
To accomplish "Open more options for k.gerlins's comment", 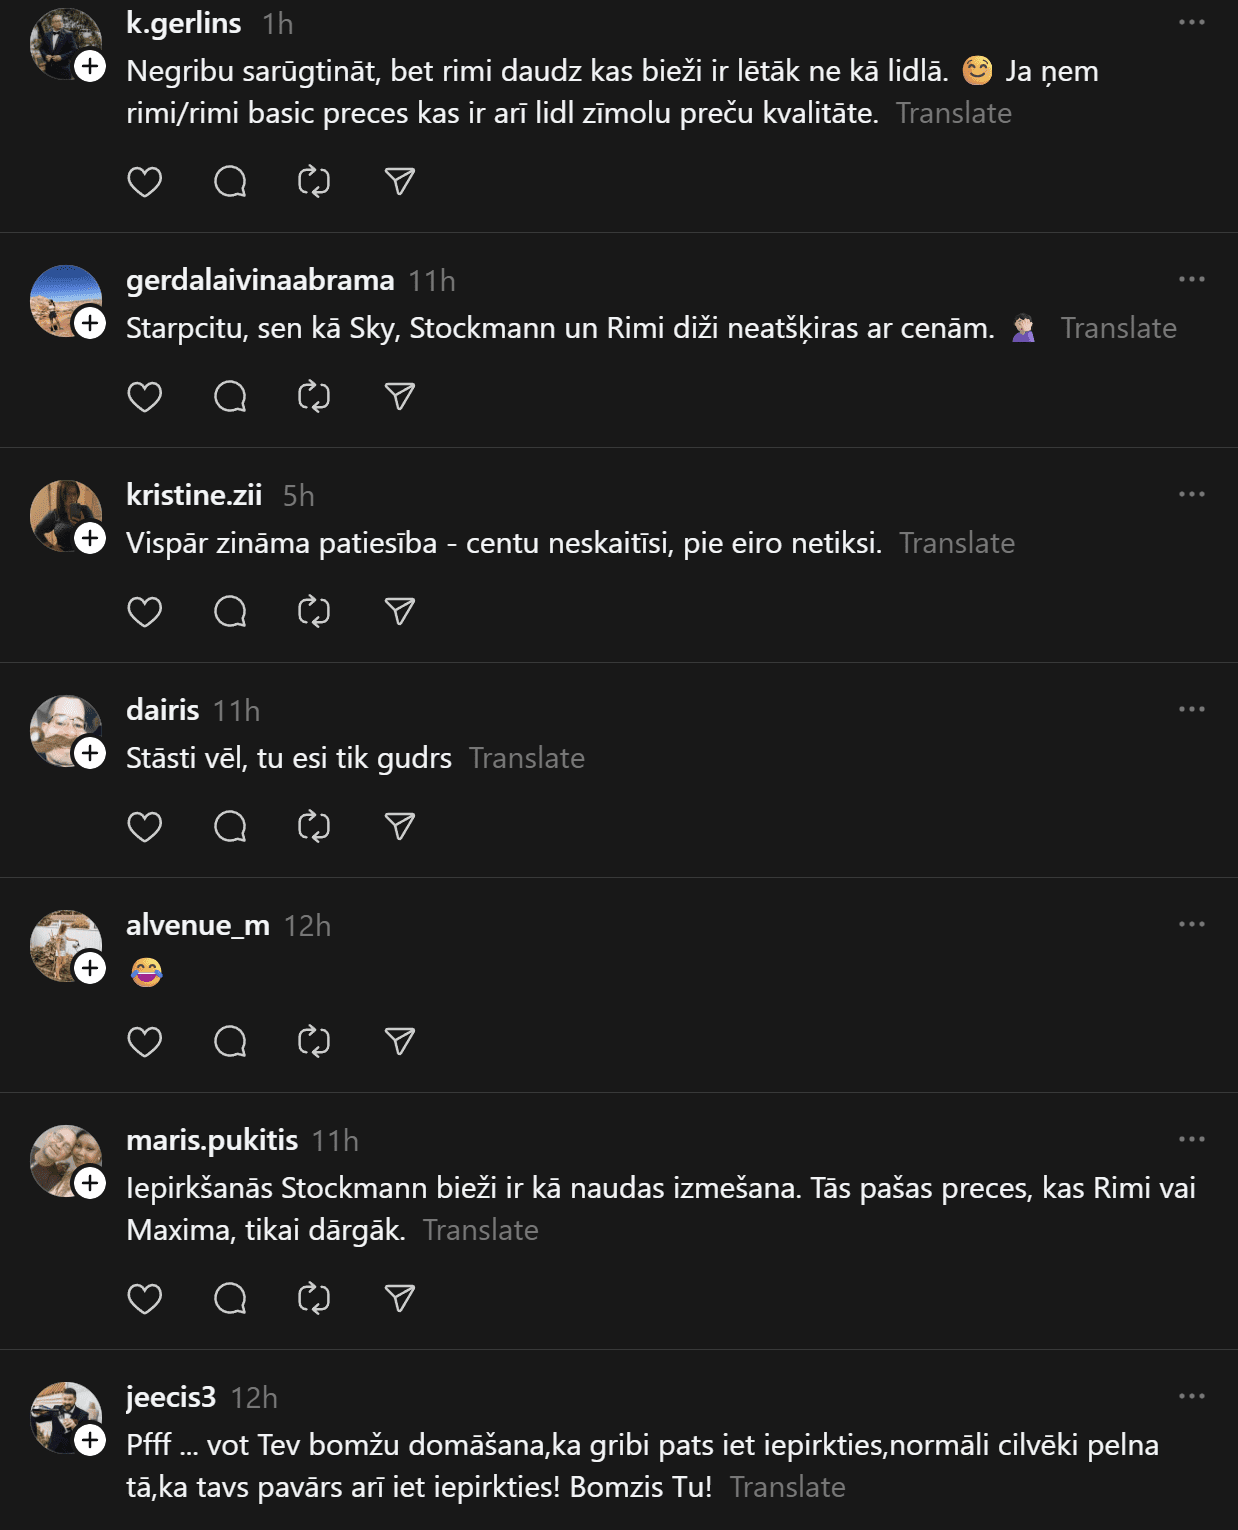I will 1191,23.
